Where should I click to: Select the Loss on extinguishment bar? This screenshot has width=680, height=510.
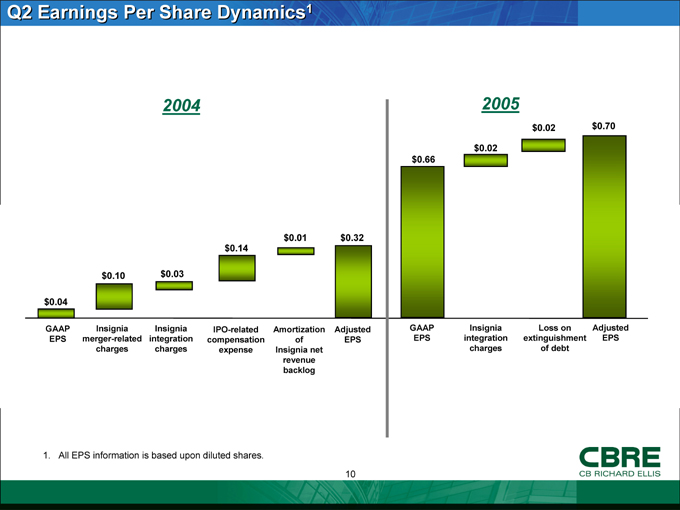543,145
